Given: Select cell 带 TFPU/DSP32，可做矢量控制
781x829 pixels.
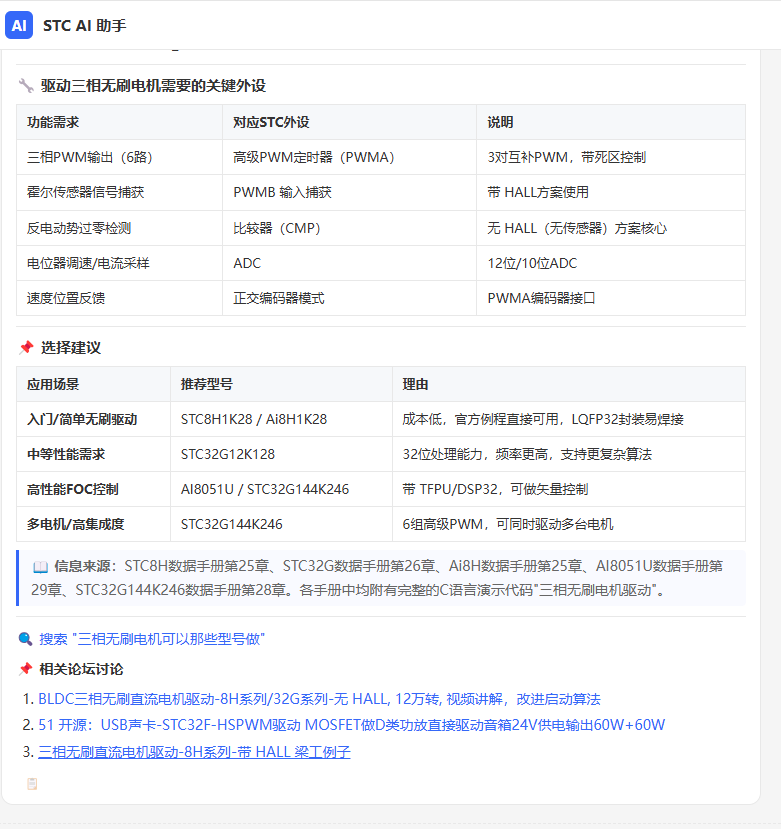Looking at the screenshot, I should (569, 489).
